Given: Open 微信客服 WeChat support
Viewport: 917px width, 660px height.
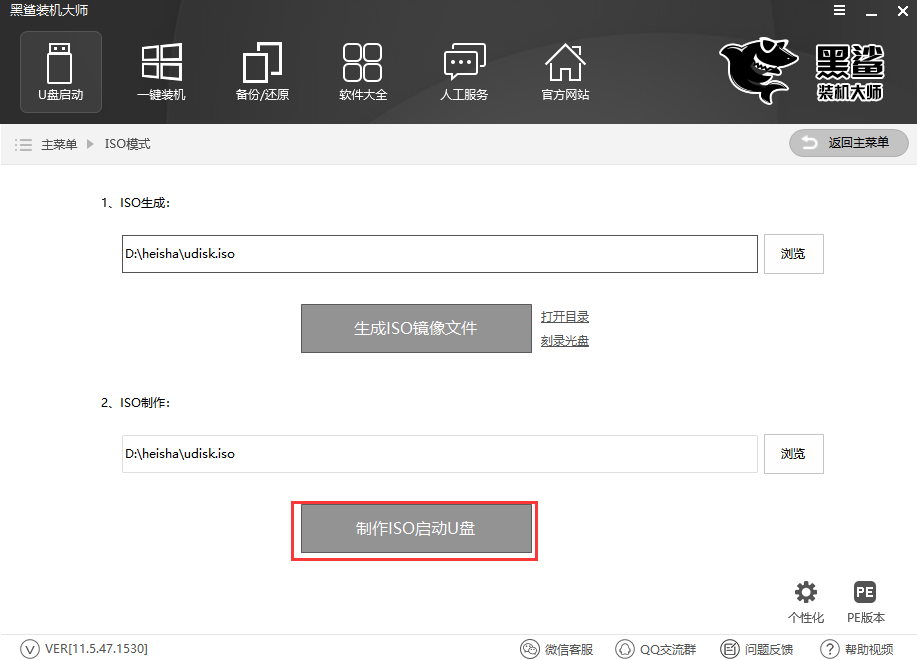Looking at the screenshot, I should point(556,648).
